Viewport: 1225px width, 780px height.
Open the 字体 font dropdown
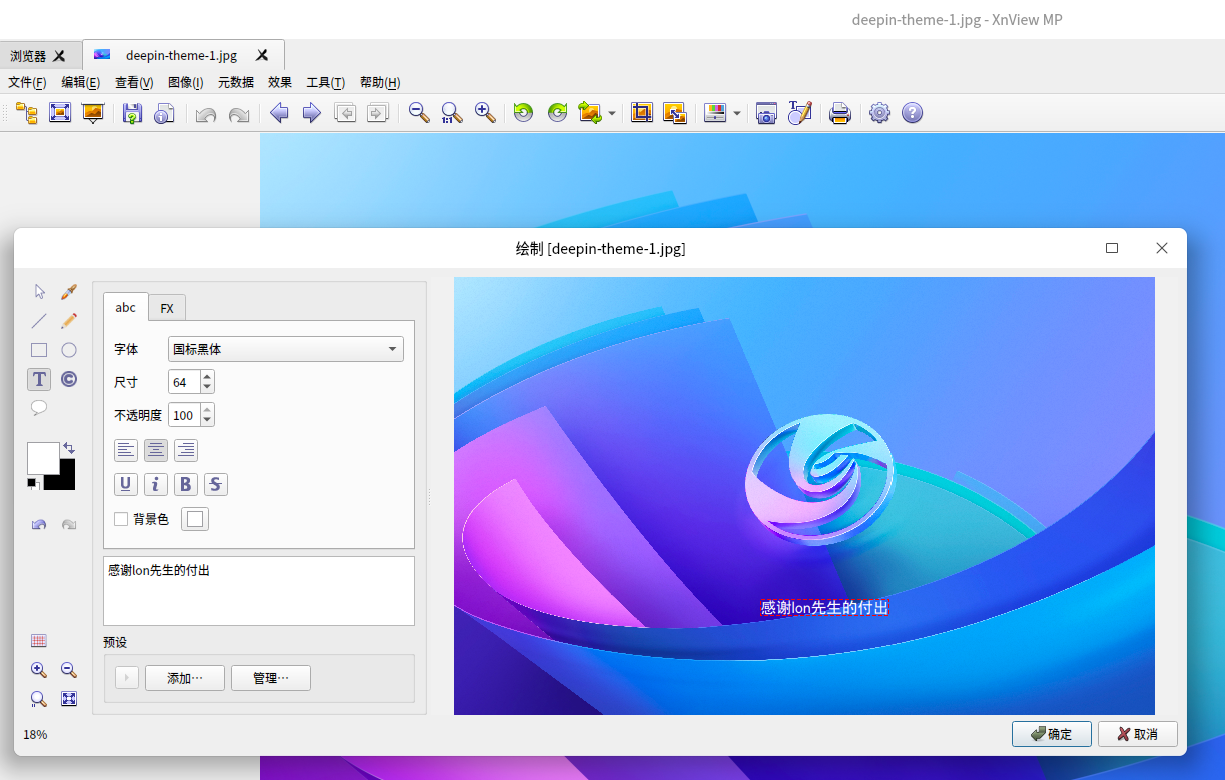(284, 348)
